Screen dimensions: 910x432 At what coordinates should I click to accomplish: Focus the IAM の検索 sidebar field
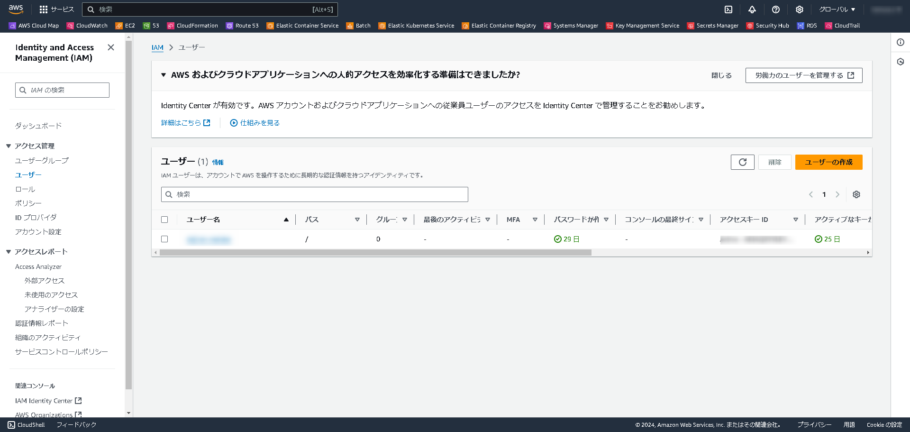(62, 90)
